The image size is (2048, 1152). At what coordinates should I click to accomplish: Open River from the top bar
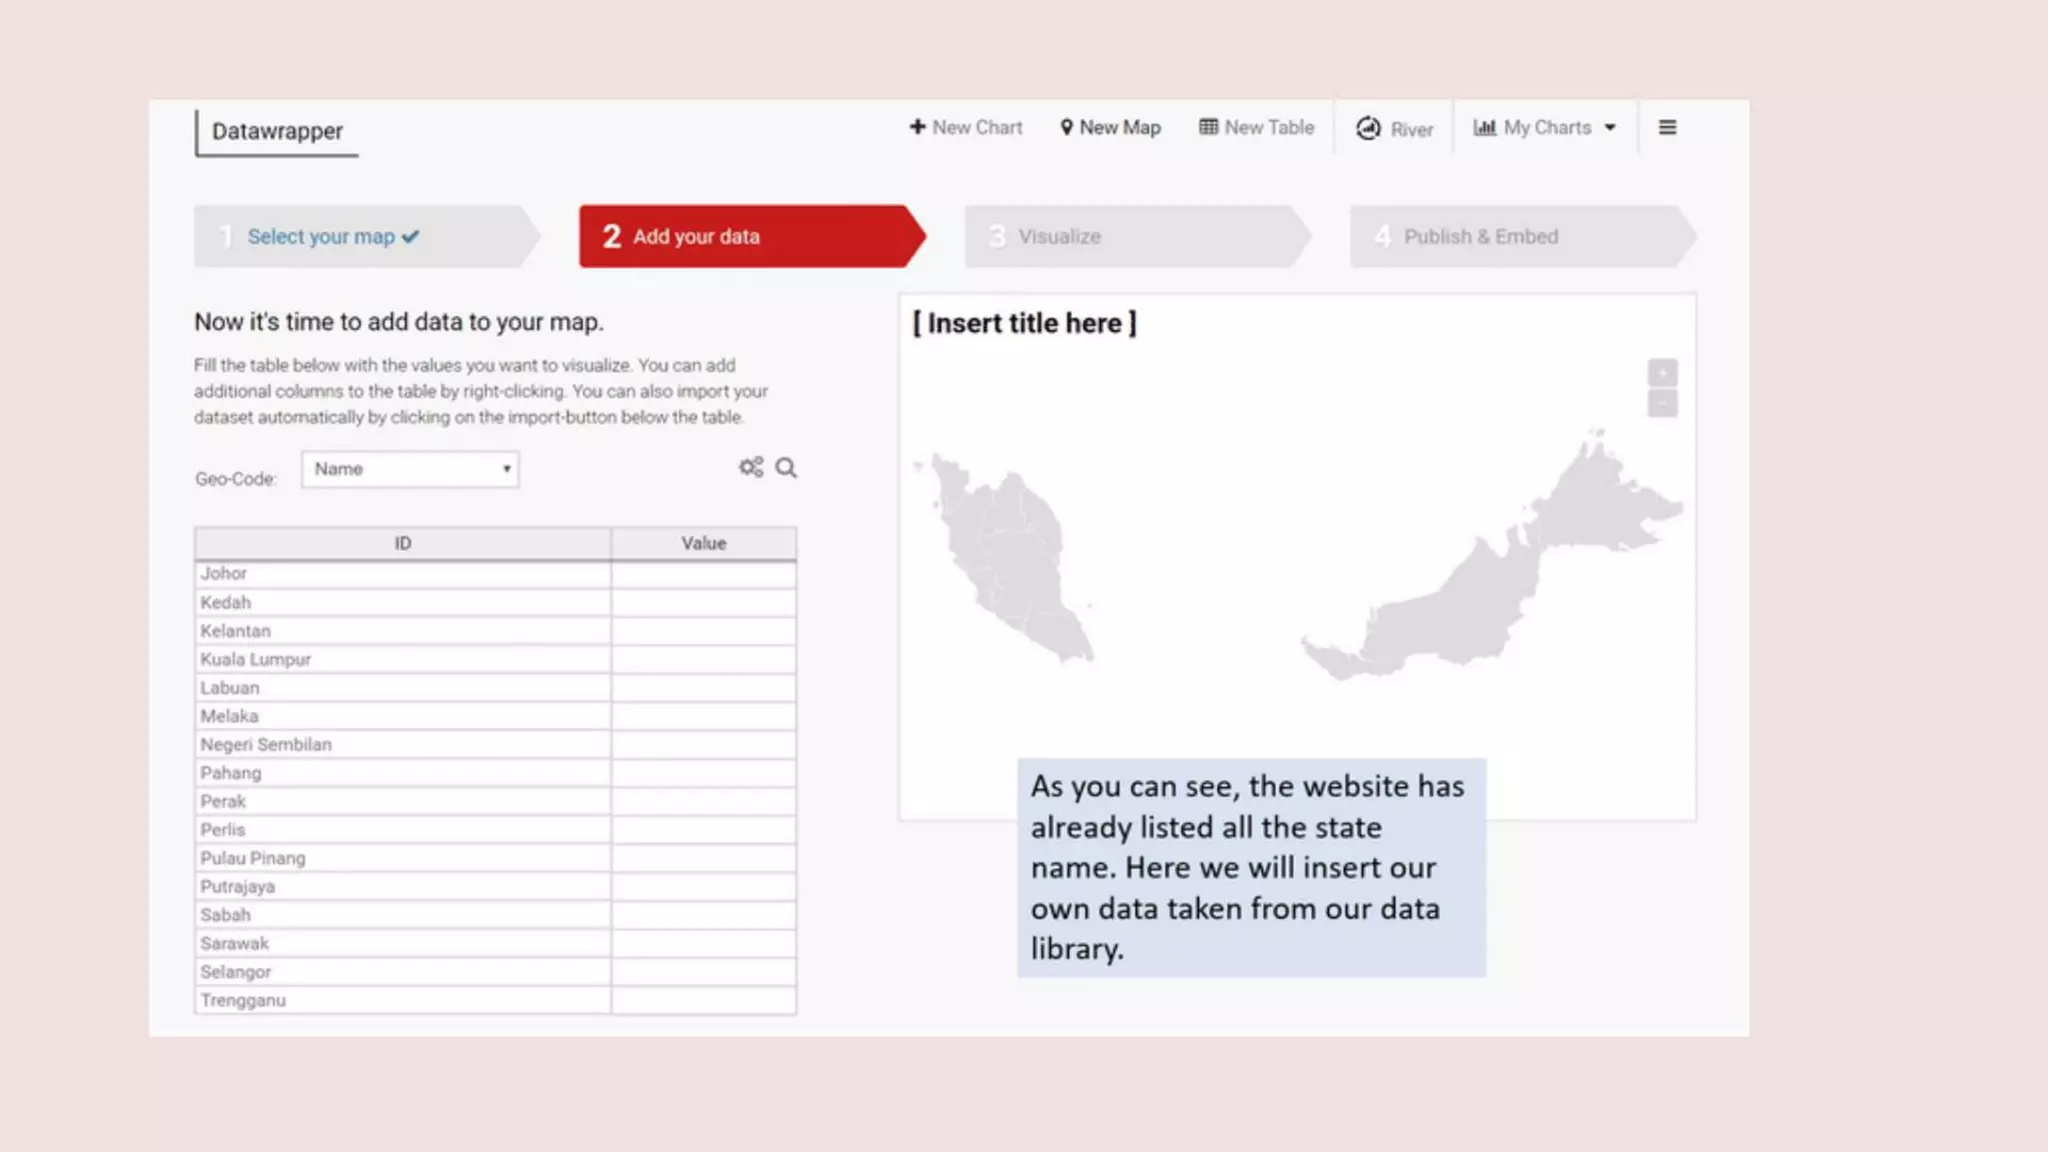(1394, 128)
